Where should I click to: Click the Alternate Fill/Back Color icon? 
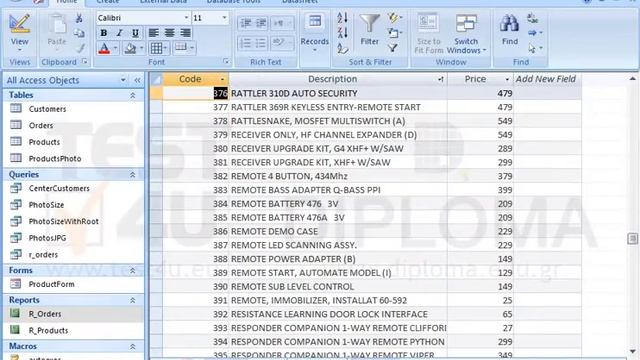pos(180,48)
